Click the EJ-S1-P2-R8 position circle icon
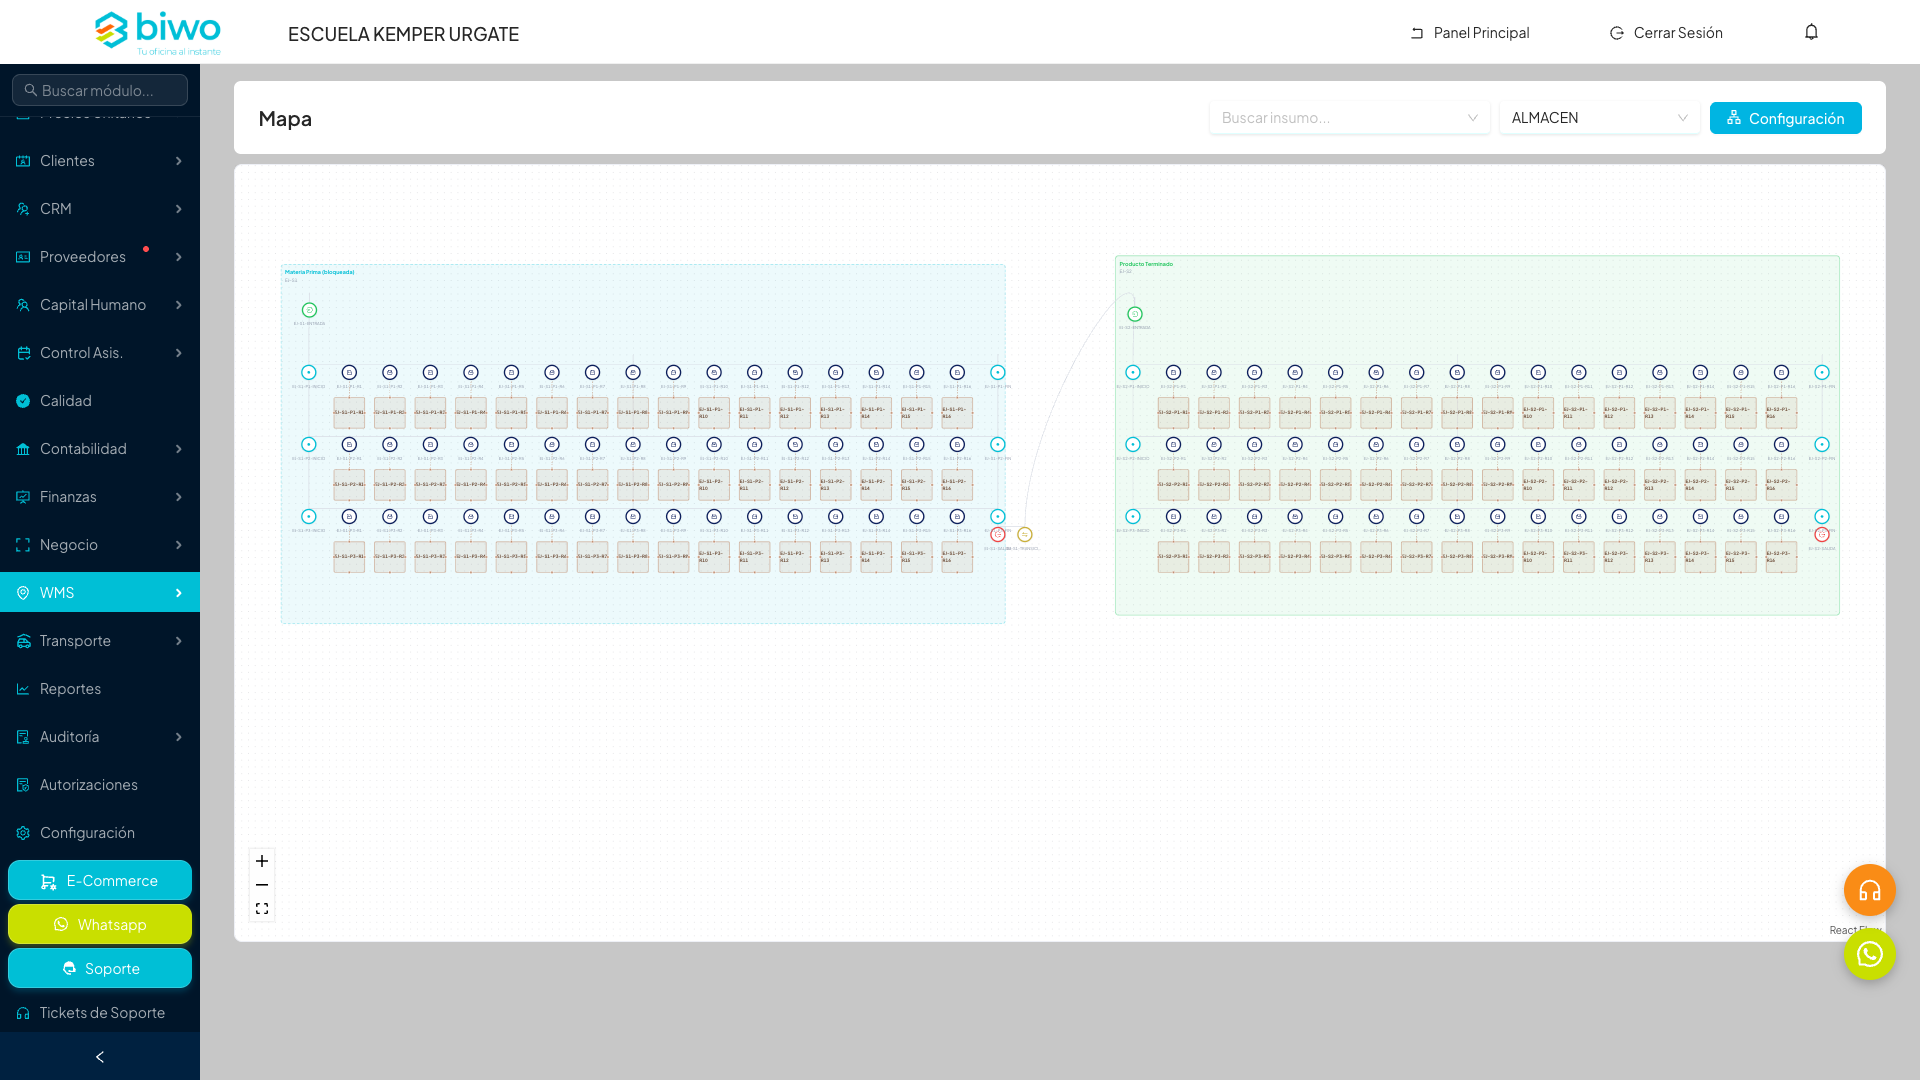 [633, 444]
